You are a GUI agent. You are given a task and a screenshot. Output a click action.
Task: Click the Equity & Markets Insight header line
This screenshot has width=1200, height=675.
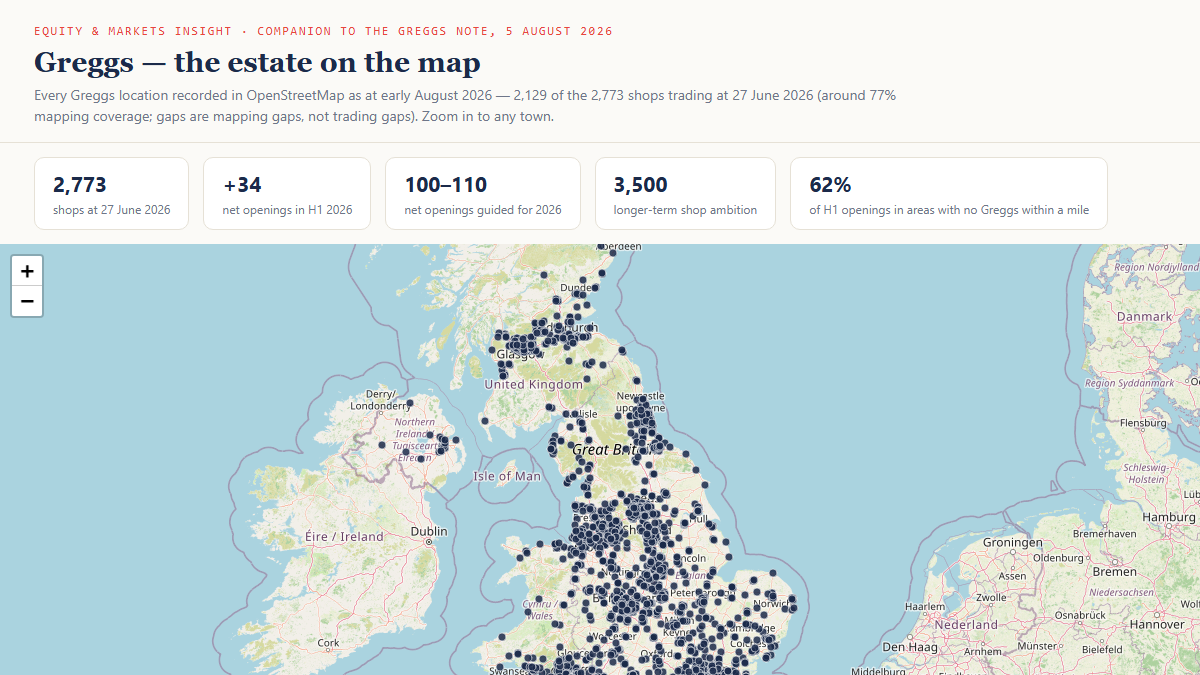click(x=323, y=31)
